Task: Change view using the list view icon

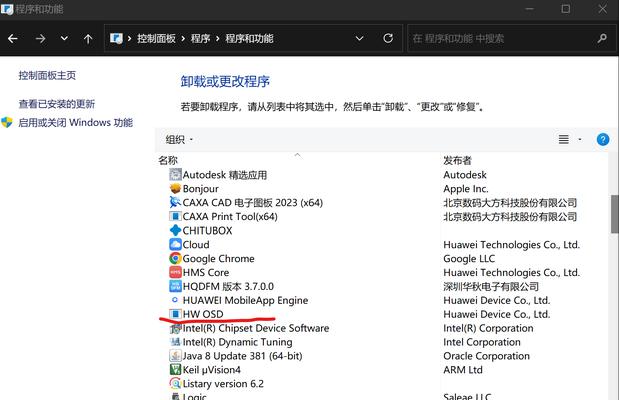Action: pos(563,139)
